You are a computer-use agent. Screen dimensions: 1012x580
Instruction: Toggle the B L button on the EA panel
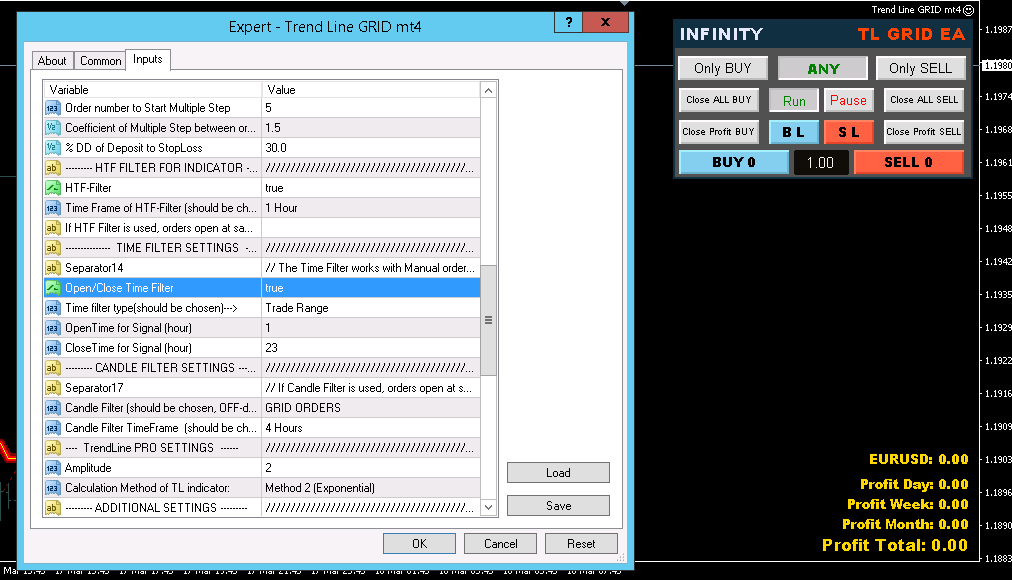(x=793, y=132)
